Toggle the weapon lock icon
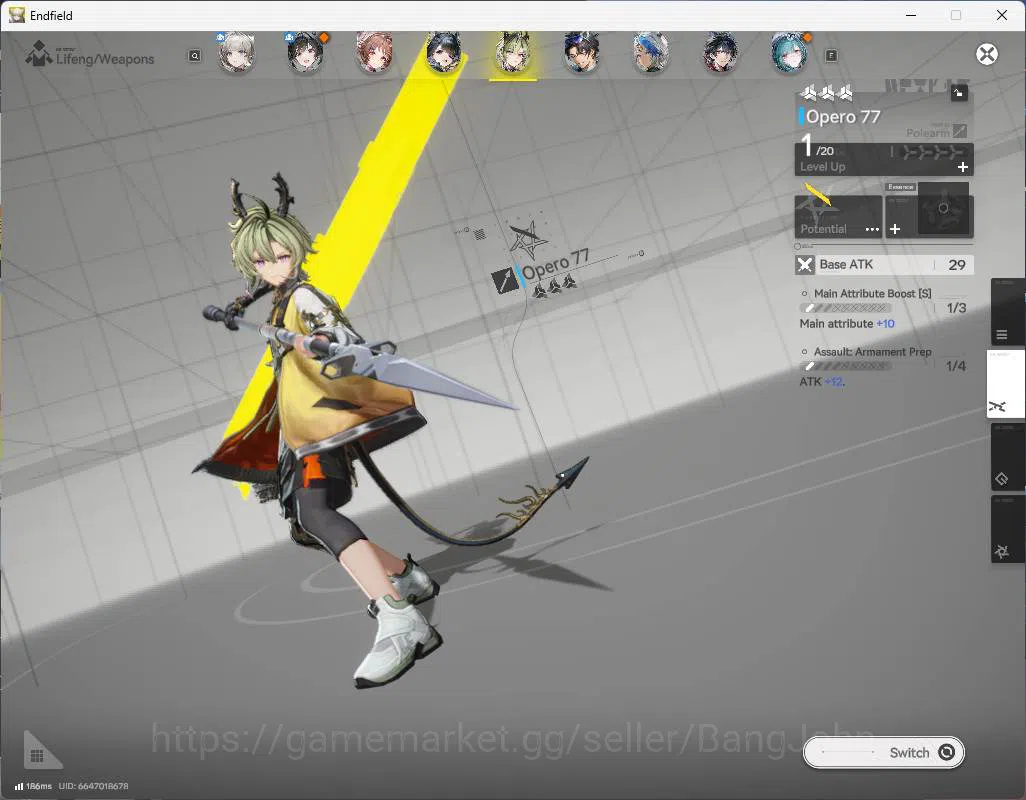This screenshot has height=800, width=1026. coord(959,93)
